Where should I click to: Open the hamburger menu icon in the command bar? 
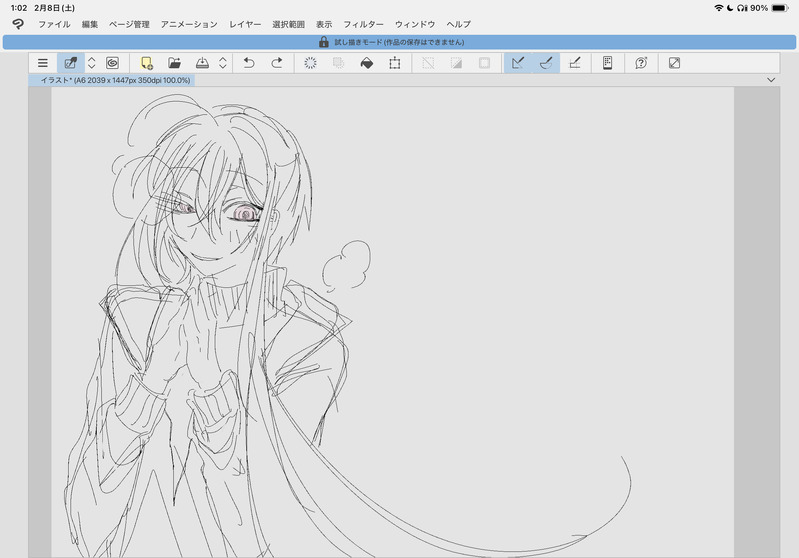43,63
